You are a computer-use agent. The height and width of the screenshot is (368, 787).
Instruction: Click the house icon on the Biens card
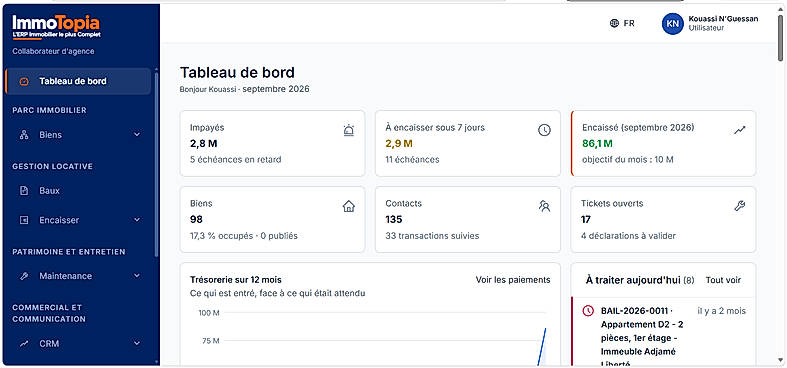(x=349, y=206)
